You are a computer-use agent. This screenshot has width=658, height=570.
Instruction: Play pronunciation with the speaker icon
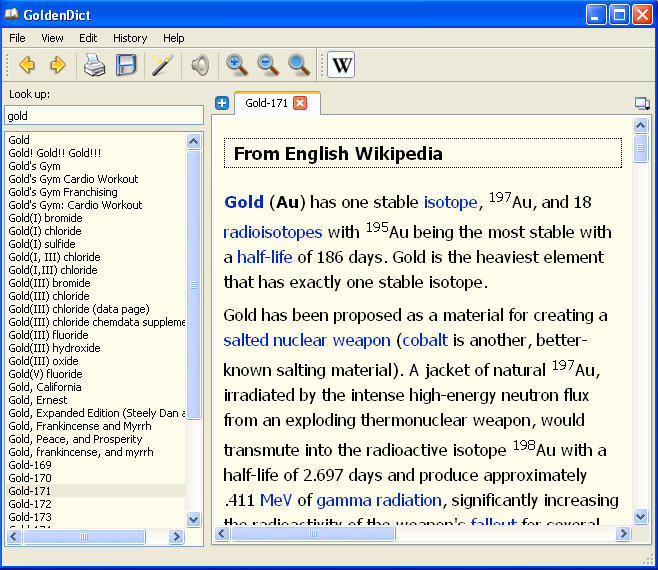pyautogui.click(x=200, y=65)
